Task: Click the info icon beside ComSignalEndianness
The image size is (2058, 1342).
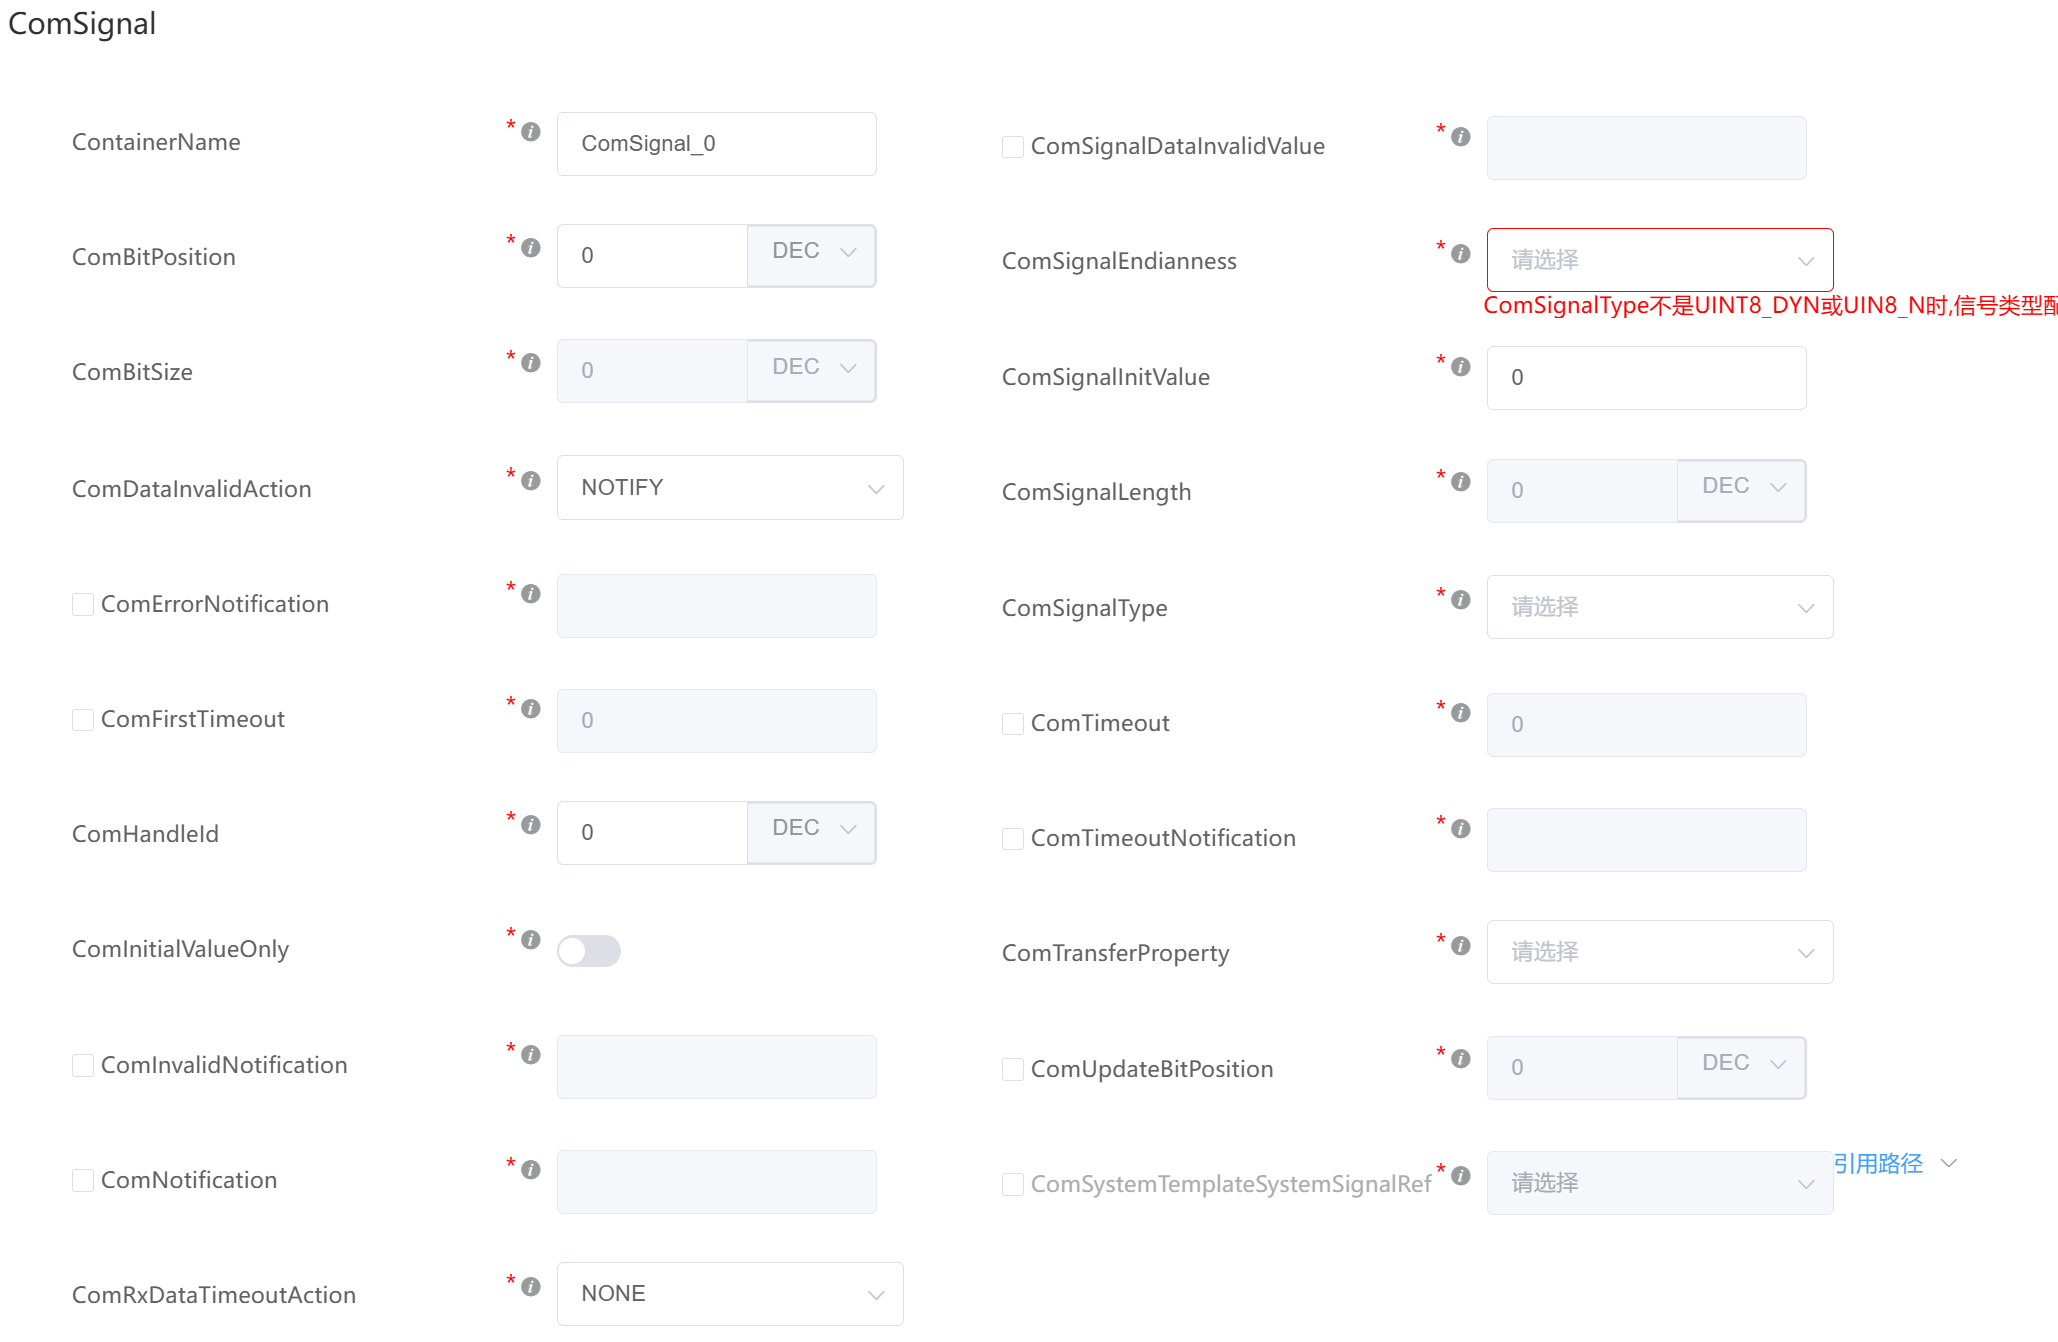Action: click(1461, 253)
